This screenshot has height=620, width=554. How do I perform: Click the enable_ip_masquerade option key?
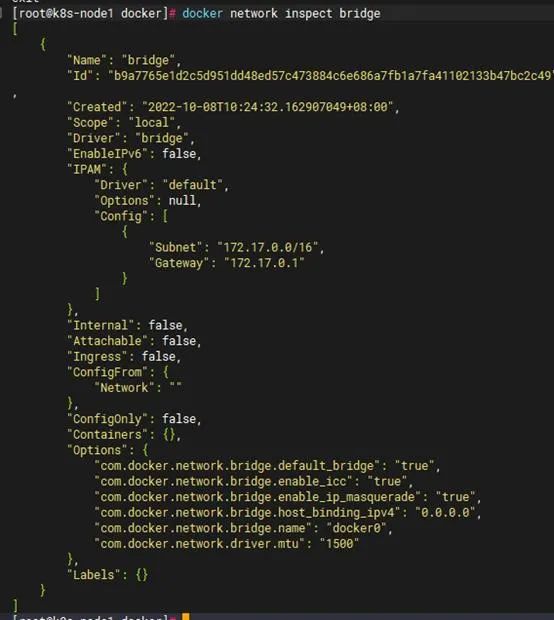coord(257,497)
